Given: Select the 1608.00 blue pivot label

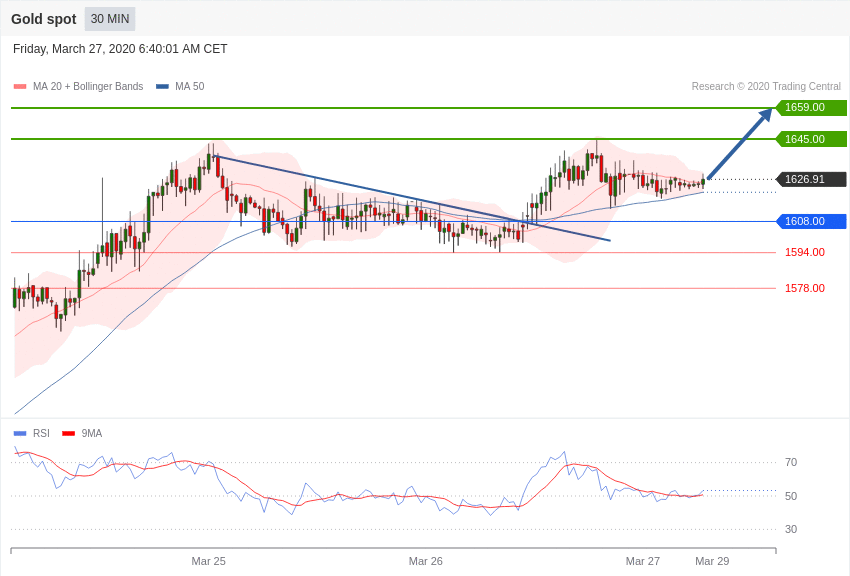Looking at the screenshot, I should (811, 221).
